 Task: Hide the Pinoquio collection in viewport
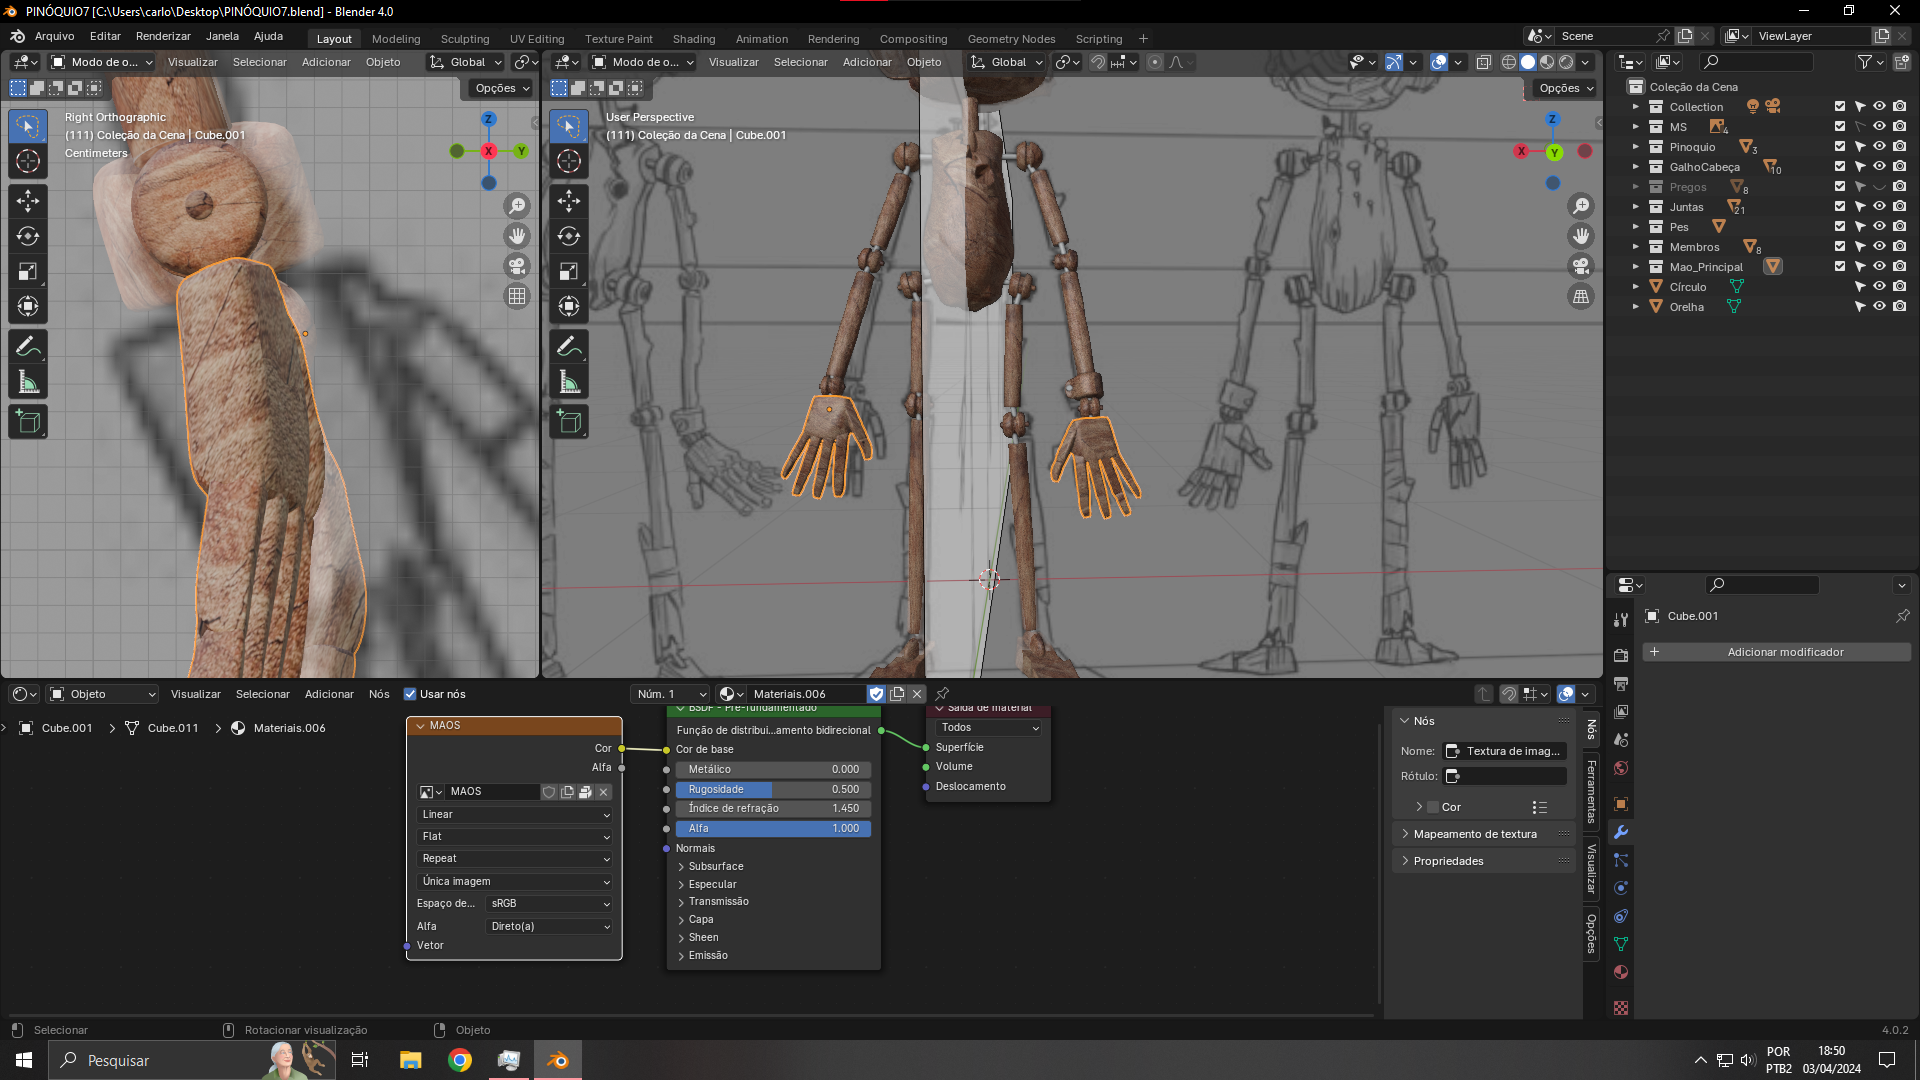point(1879,147)
